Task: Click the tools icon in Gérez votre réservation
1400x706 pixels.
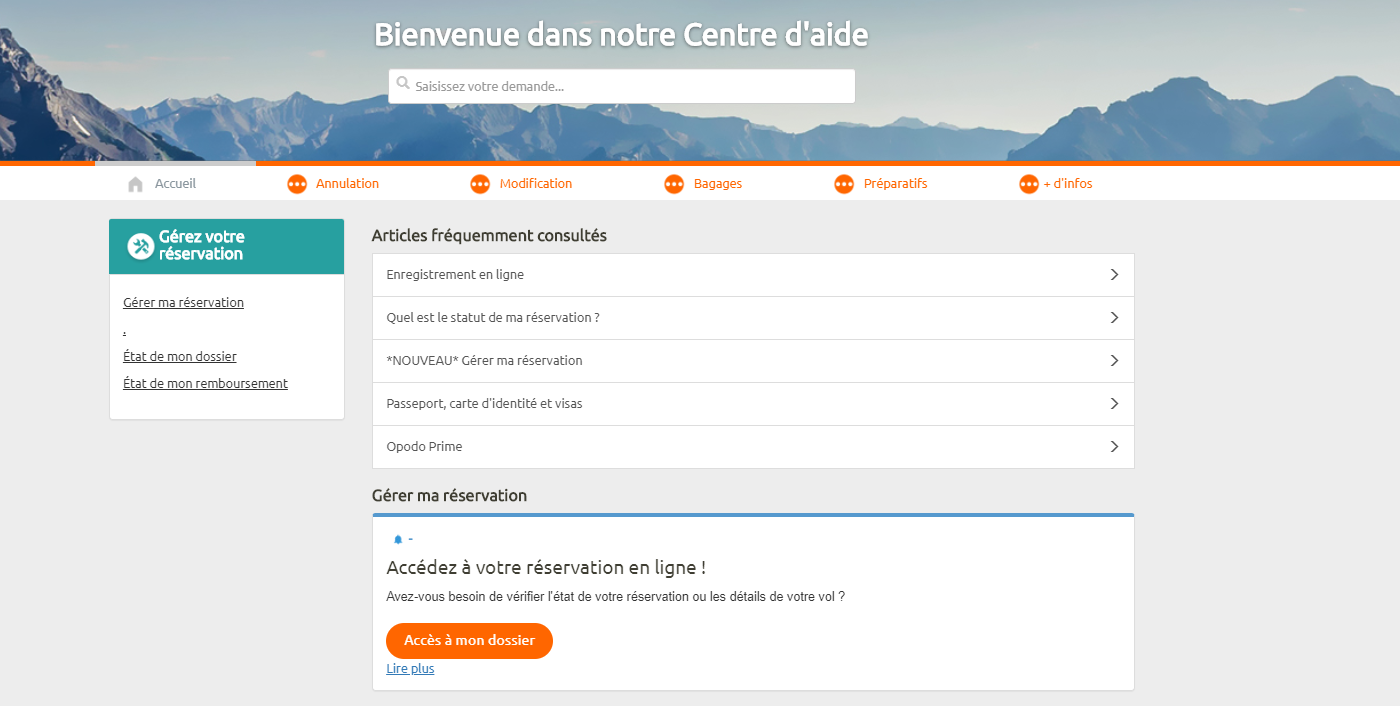Action: 141,246
